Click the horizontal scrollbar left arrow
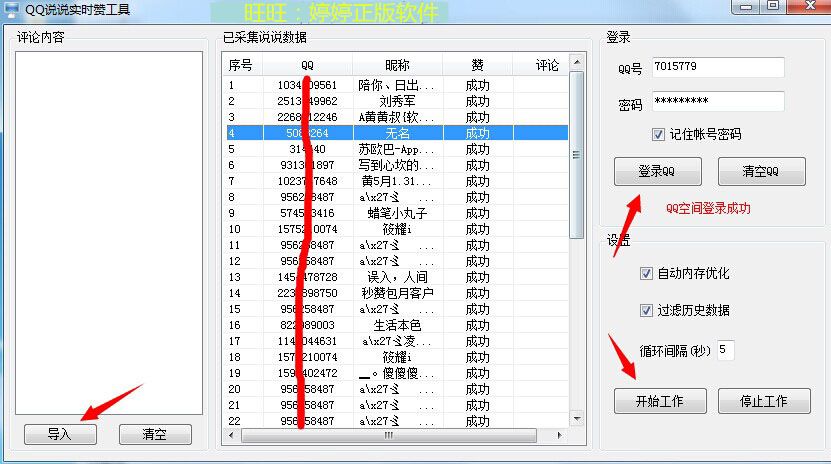The image size is (831, 464). 230,435
